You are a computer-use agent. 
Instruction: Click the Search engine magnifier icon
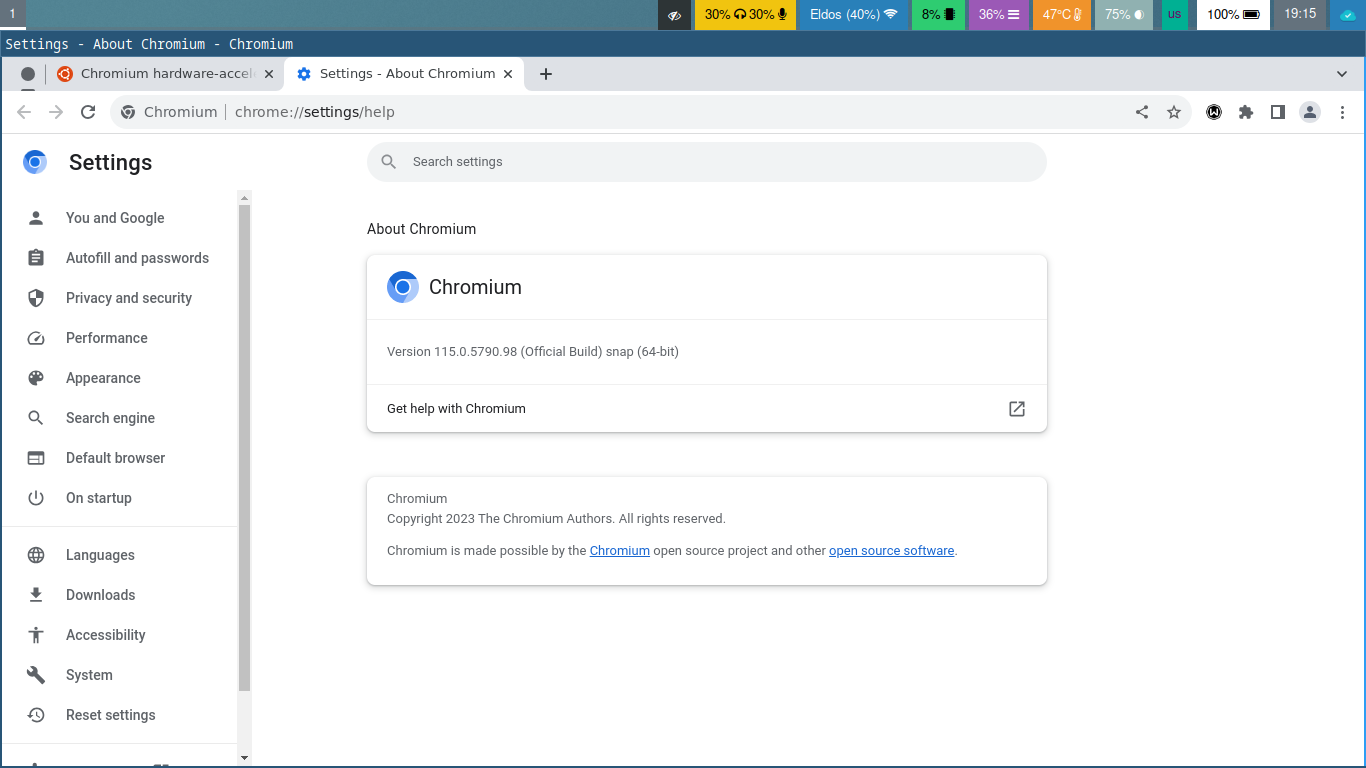[36, 418]
